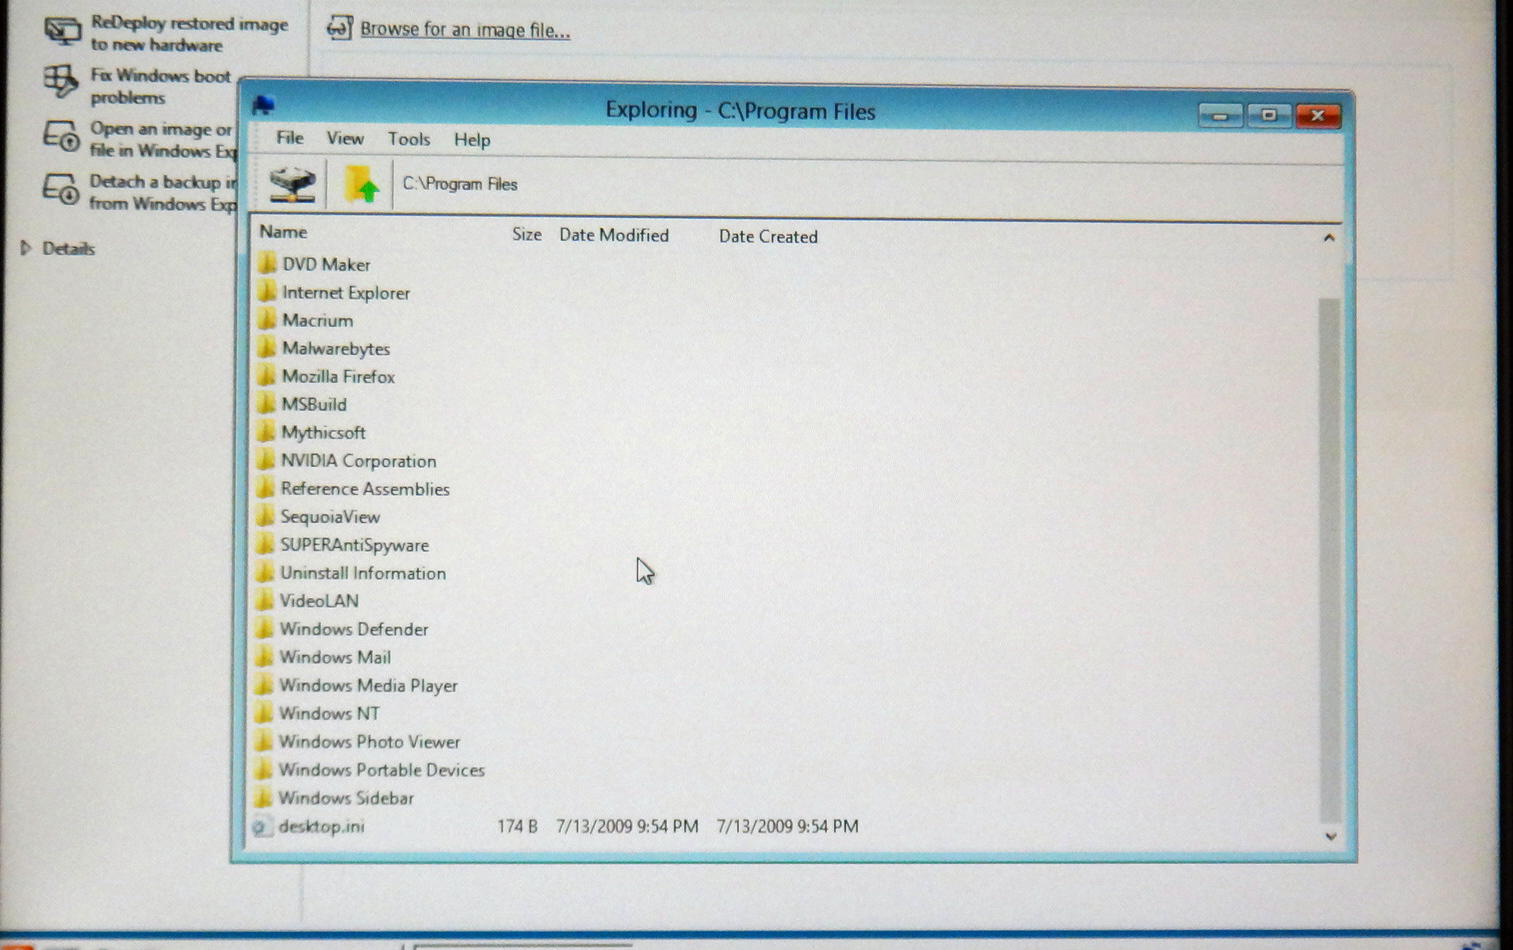Viewport: 1513px width, 950px height.
Task: Click the drive selection icon in the toolbar
Action: [292, 183]
